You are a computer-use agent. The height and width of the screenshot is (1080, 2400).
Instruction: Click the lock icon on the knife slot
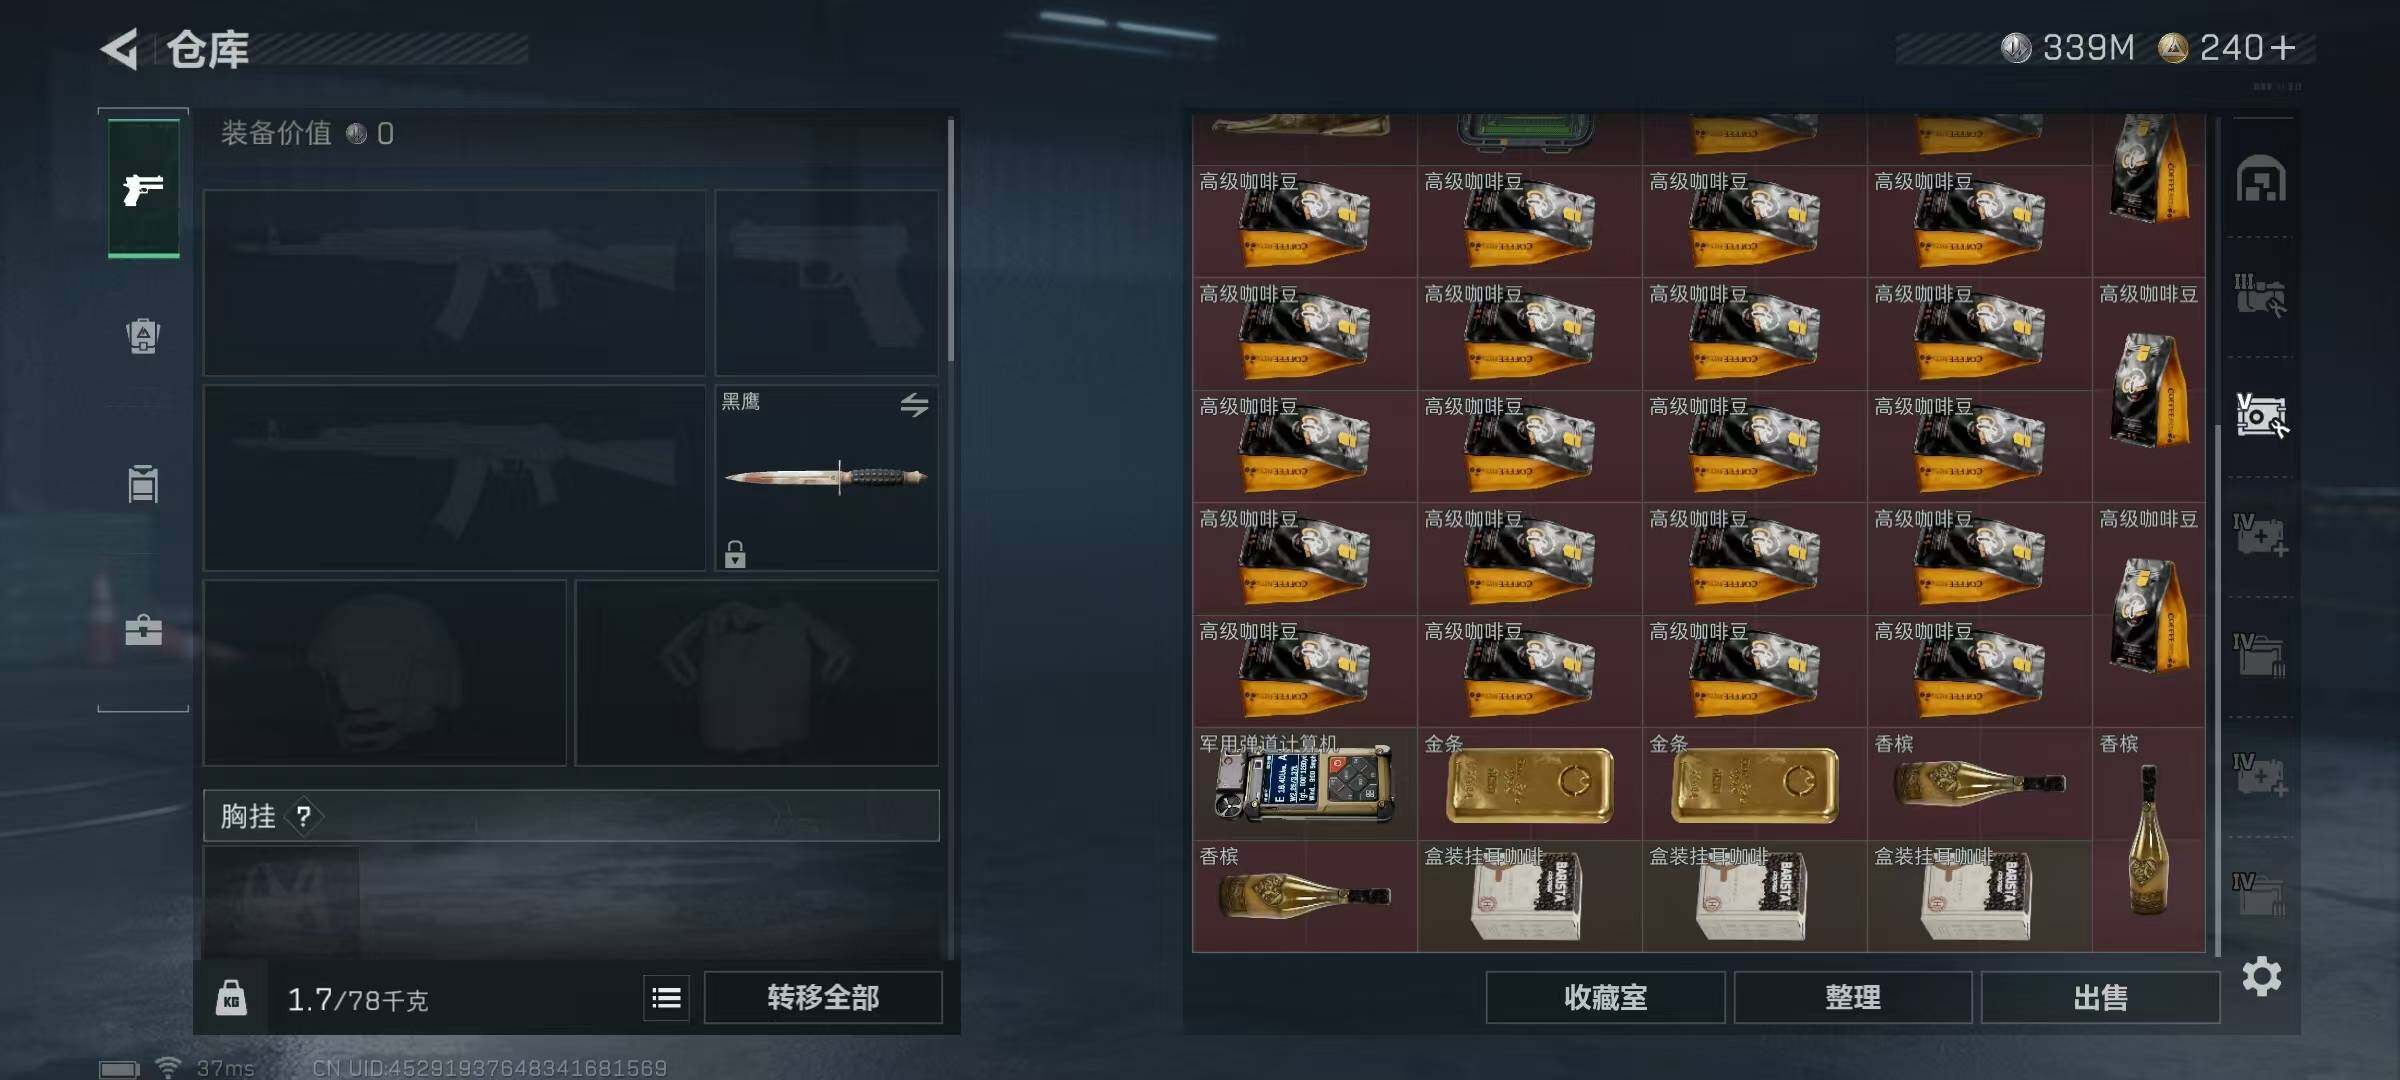click(735, 553)
